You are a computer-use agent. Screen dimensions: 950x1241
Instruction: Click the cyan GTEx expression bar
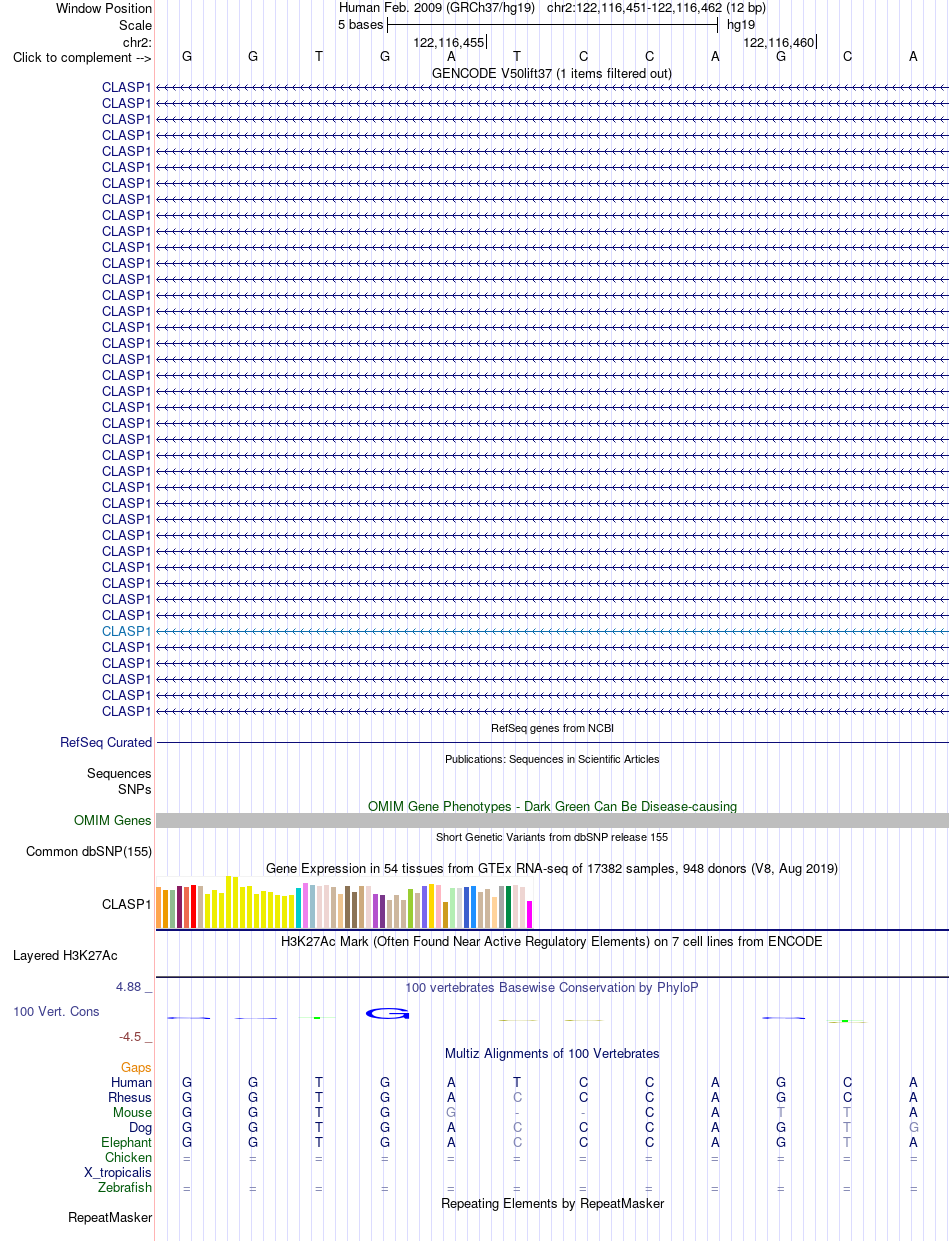pos(298,908)
